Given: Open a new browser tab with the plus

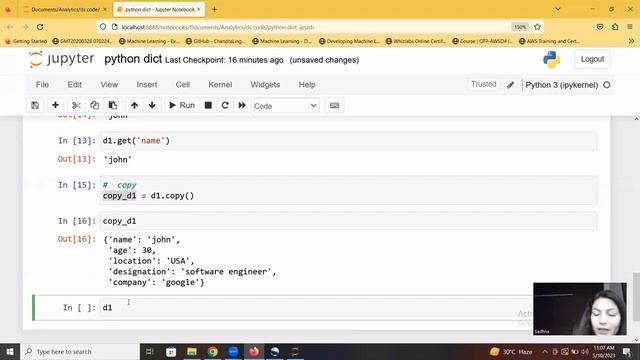Looking at the screenshot, I should pos(214,9).
